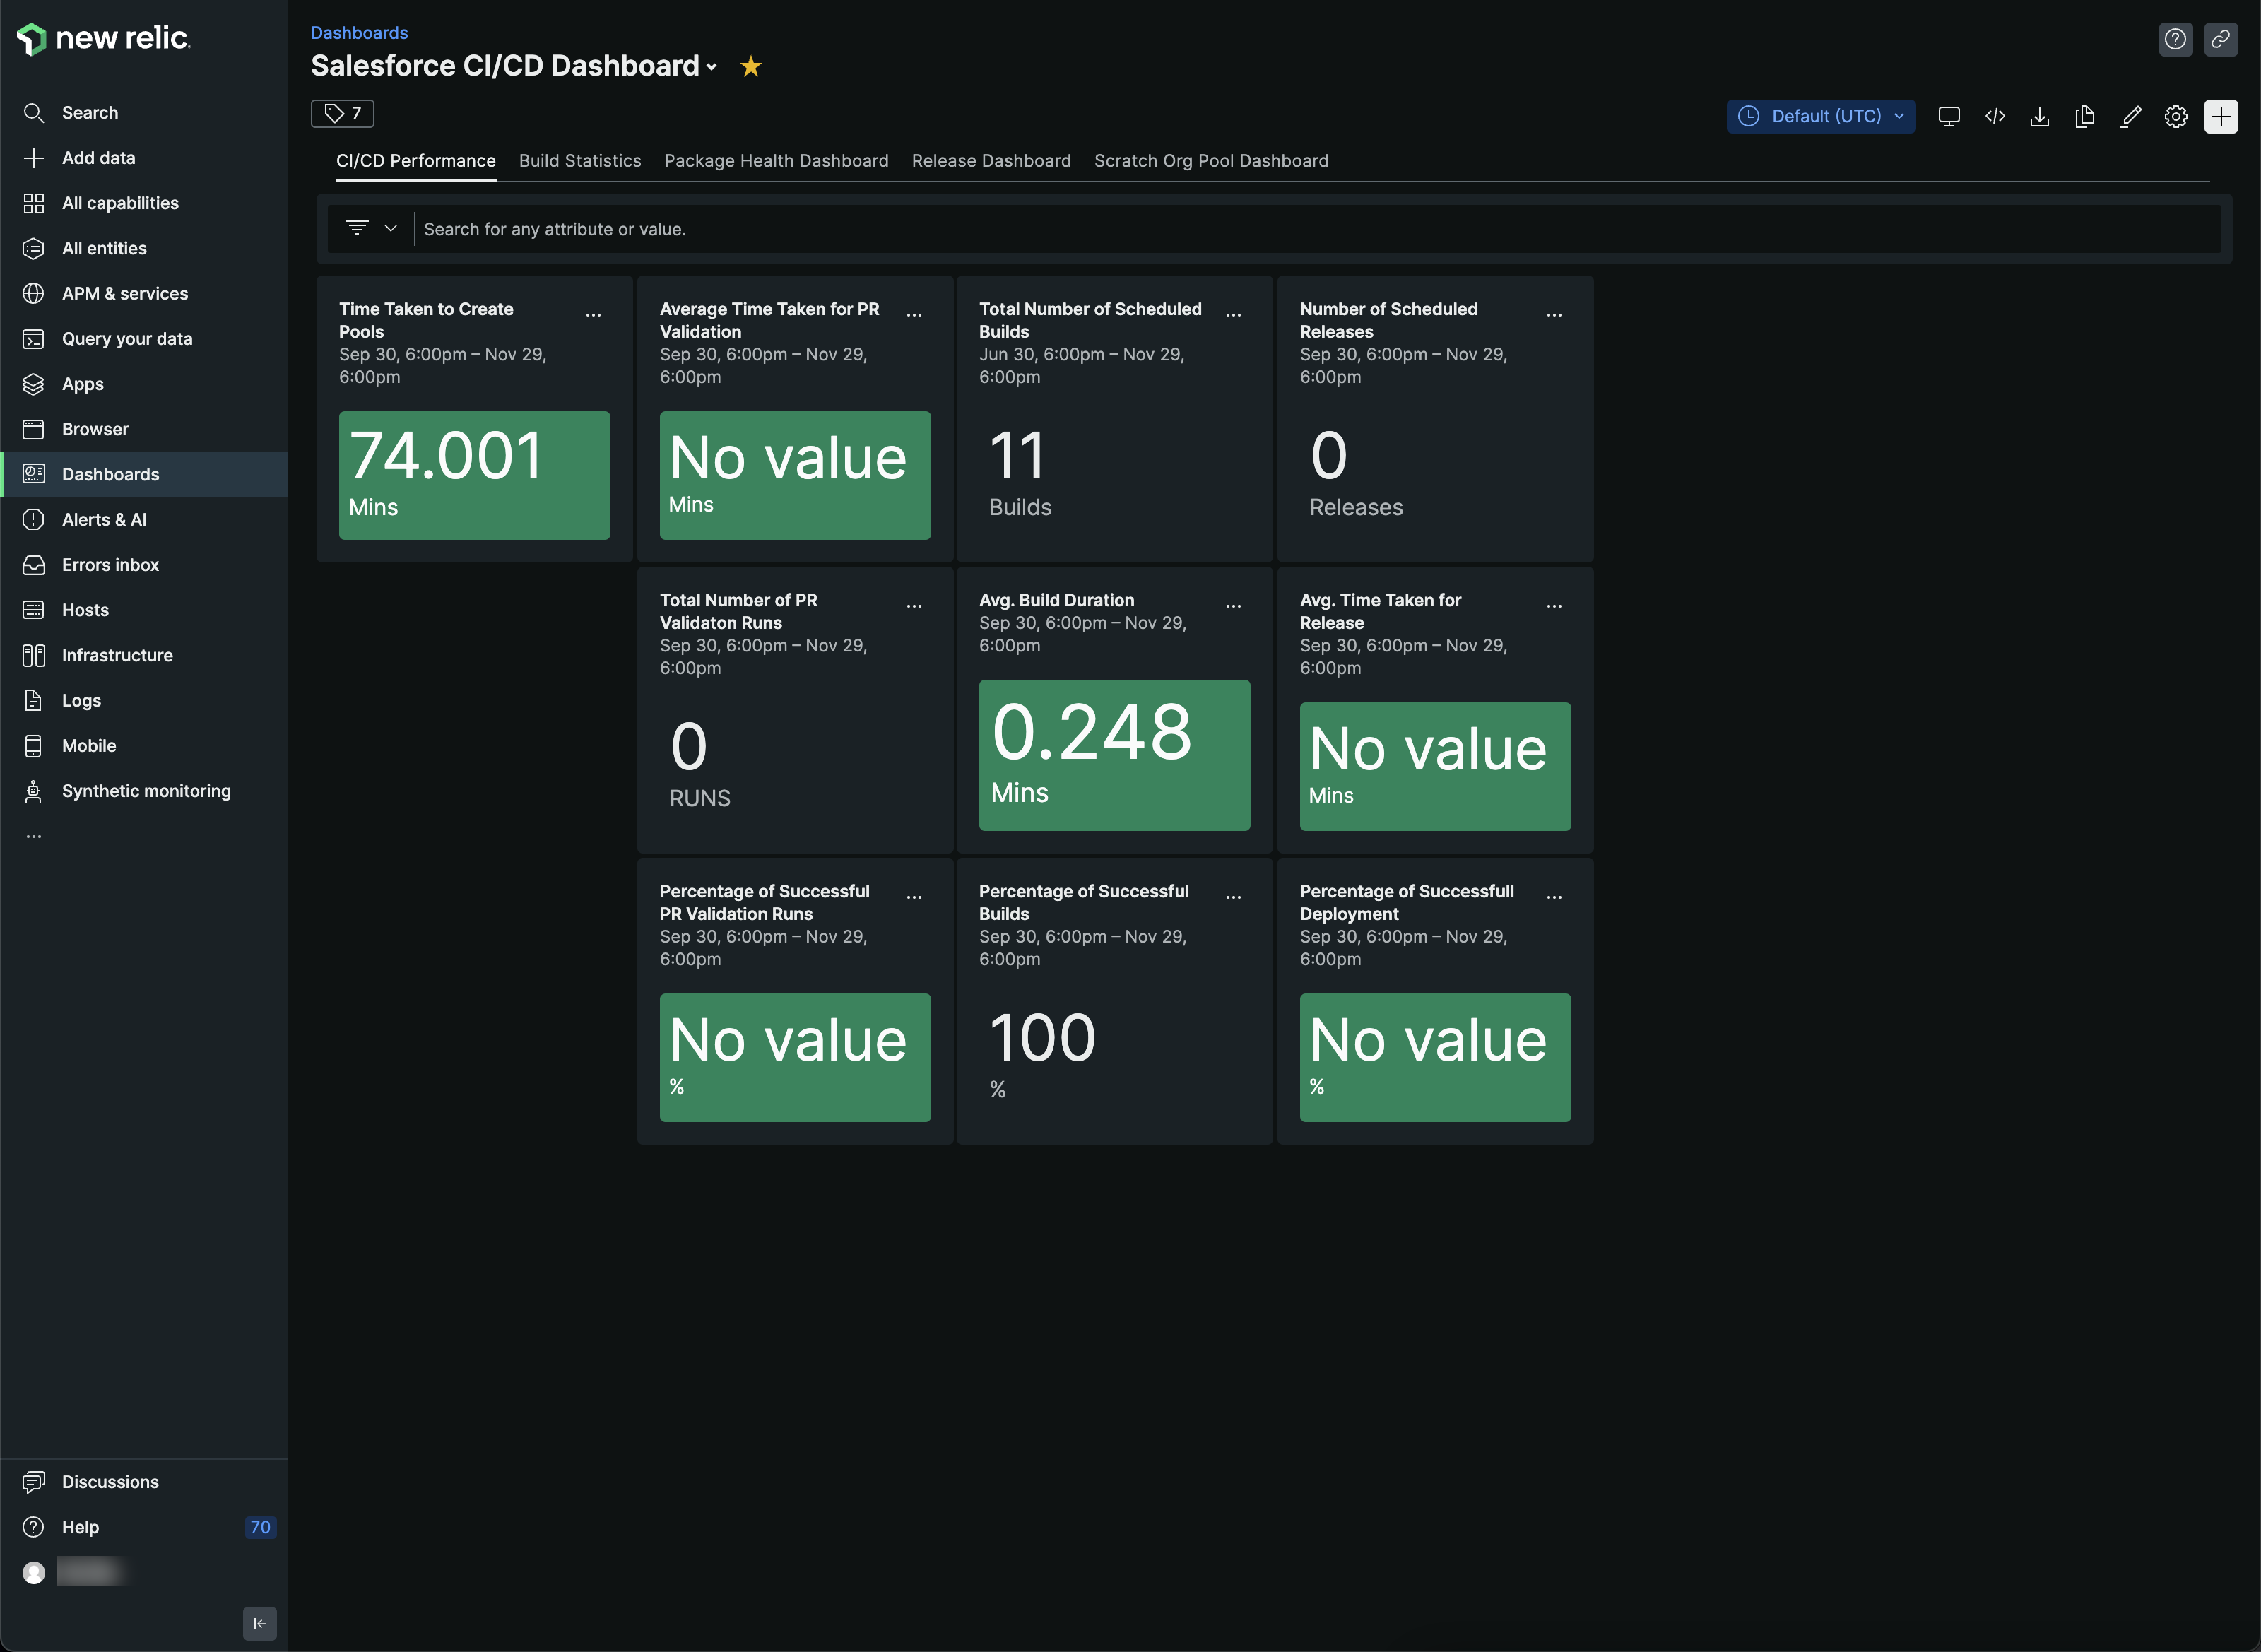View dashboard JSON code icon
2261x1652 pixels.
tap(1995, 116)
